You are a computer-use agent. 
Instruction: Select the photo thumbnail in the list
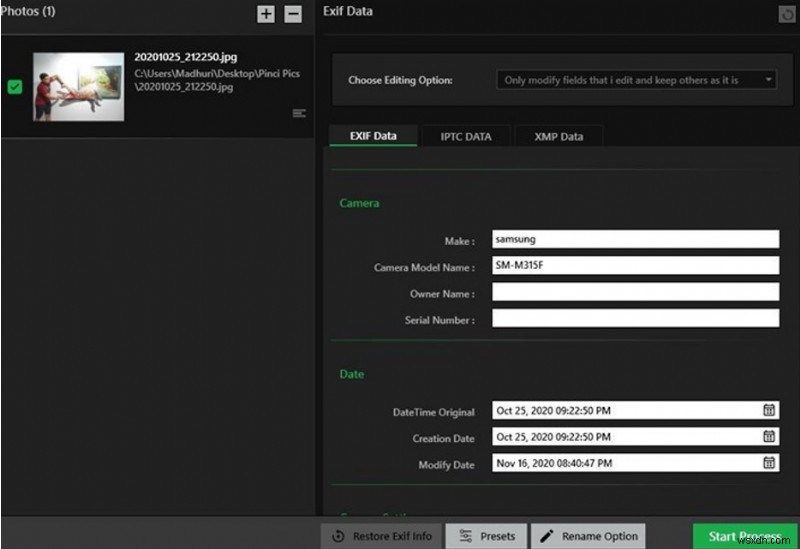[79, 87]
